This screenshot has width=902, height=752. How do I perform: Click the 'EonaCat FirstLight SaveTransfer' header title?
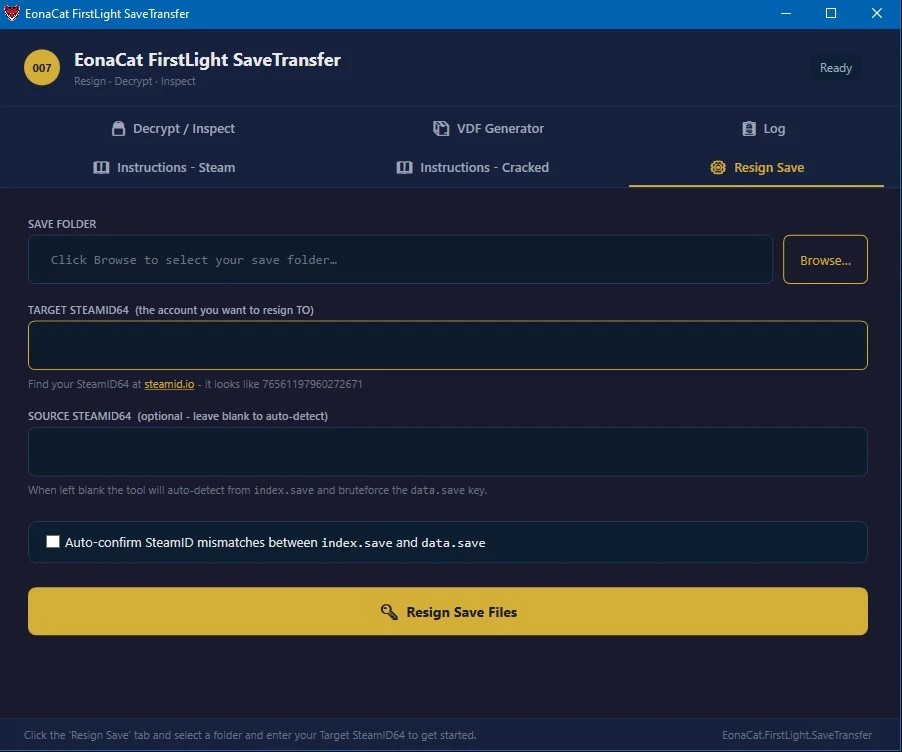click(207, 59)
